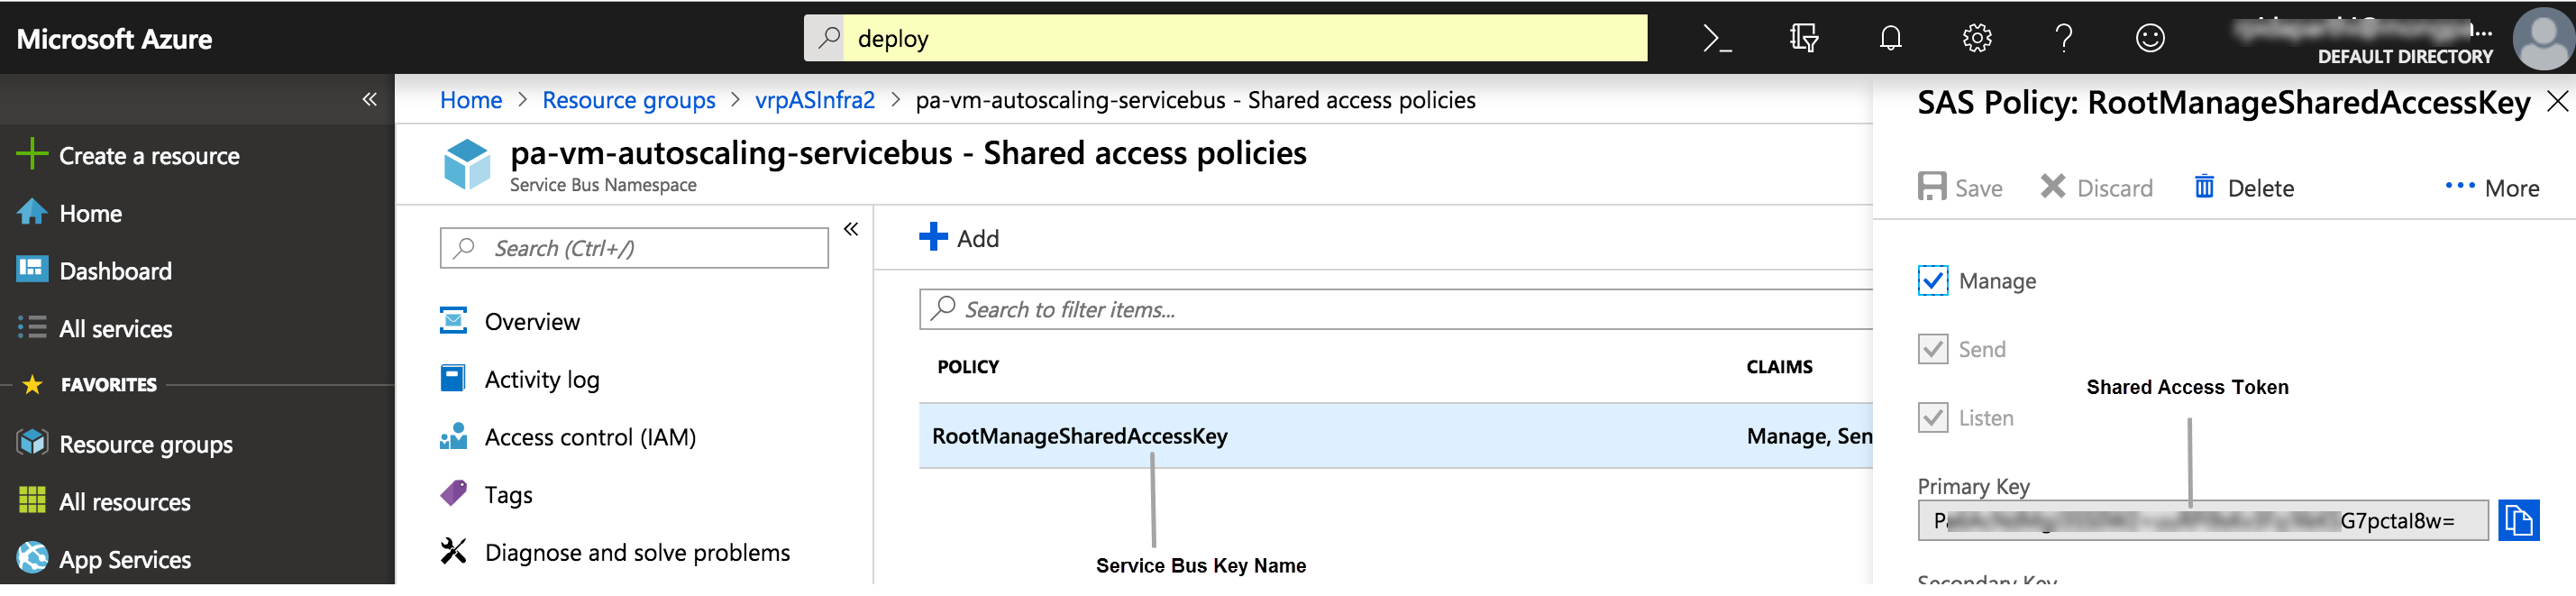Open the Activity log menu item

coord(541,380)
